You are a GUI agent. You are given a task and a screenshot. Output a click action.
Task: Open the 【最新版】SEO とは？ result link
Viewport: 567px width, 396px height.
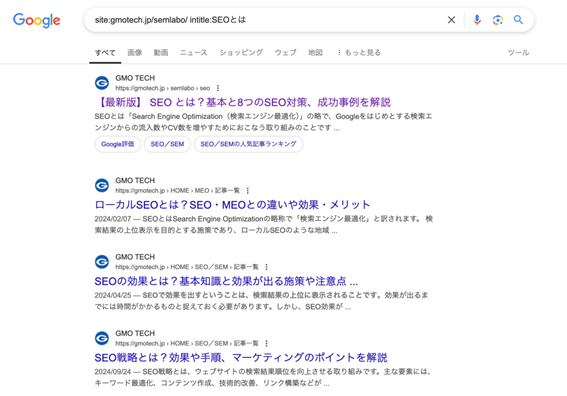(x=244, y=102)
